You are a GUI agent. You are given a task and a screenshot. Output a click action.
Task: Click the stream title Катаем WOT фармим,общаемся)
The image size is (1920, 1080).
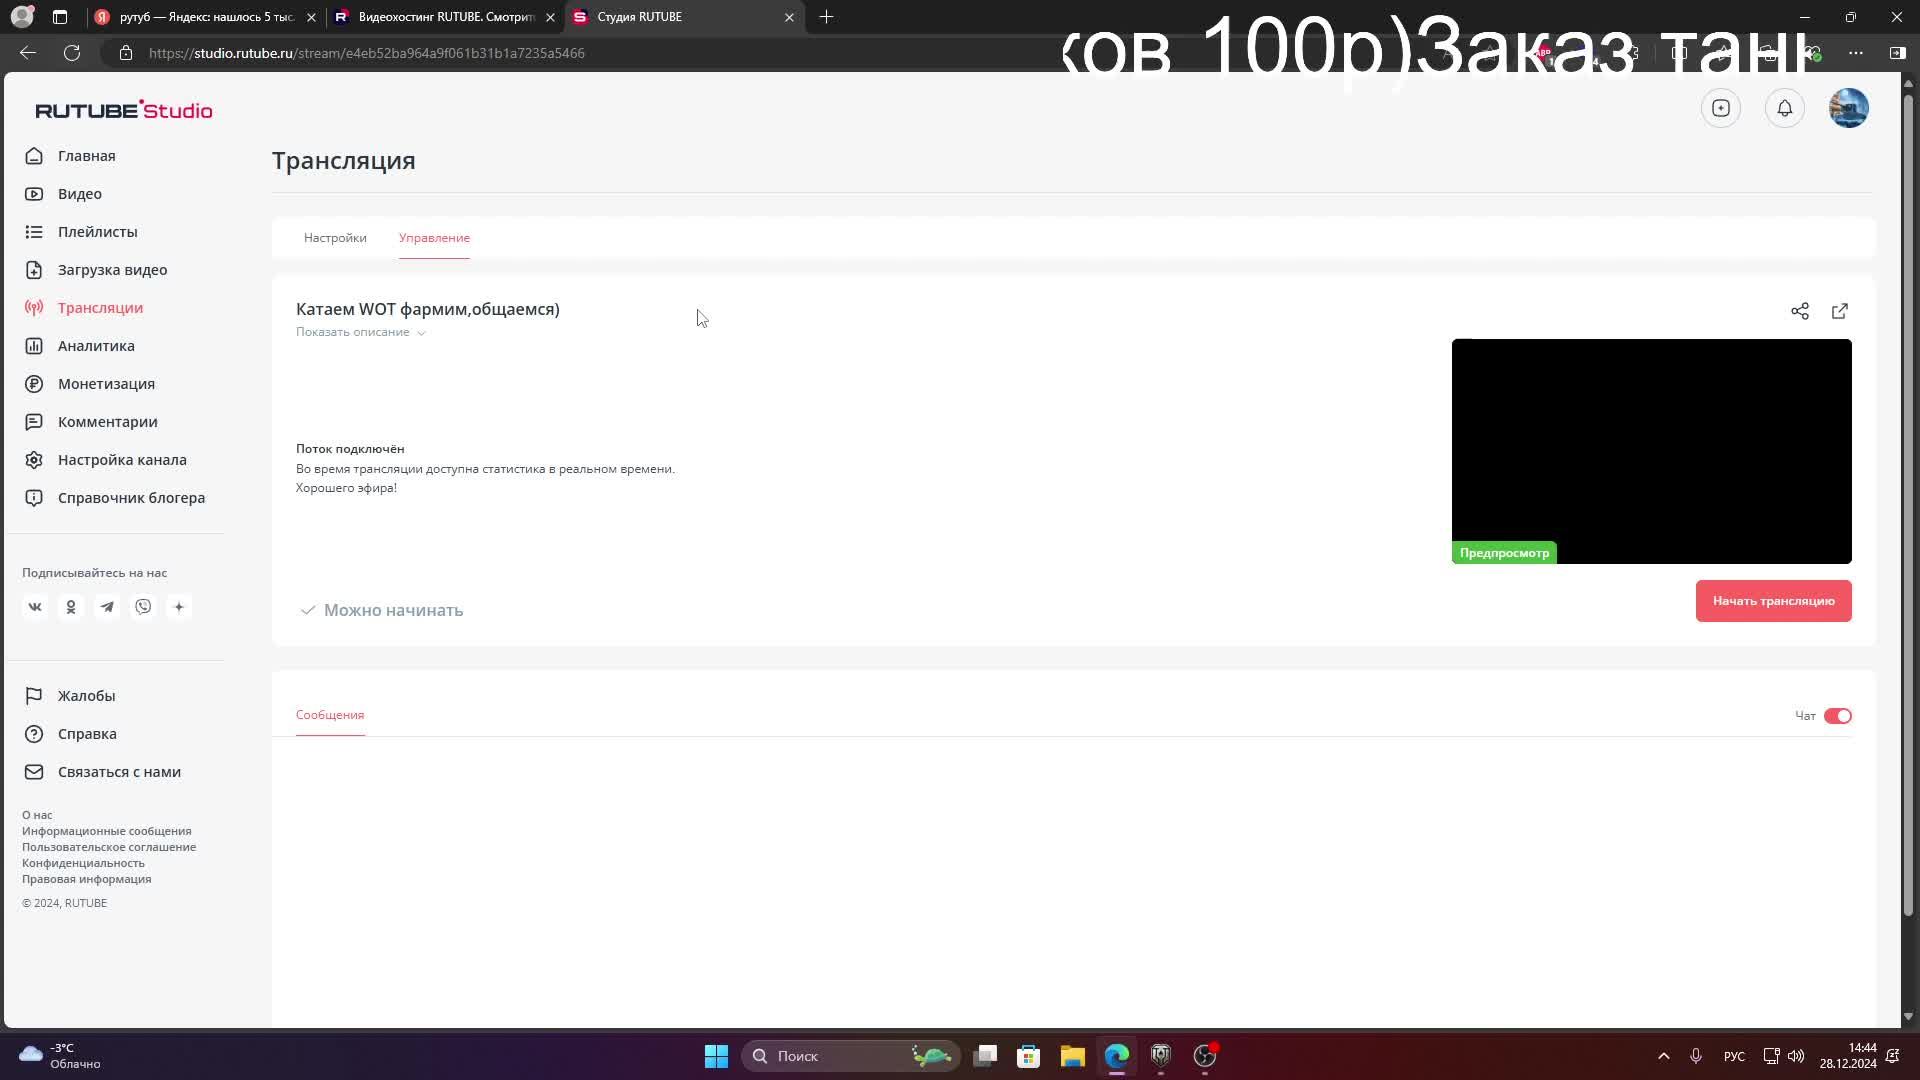click(428, 309)
